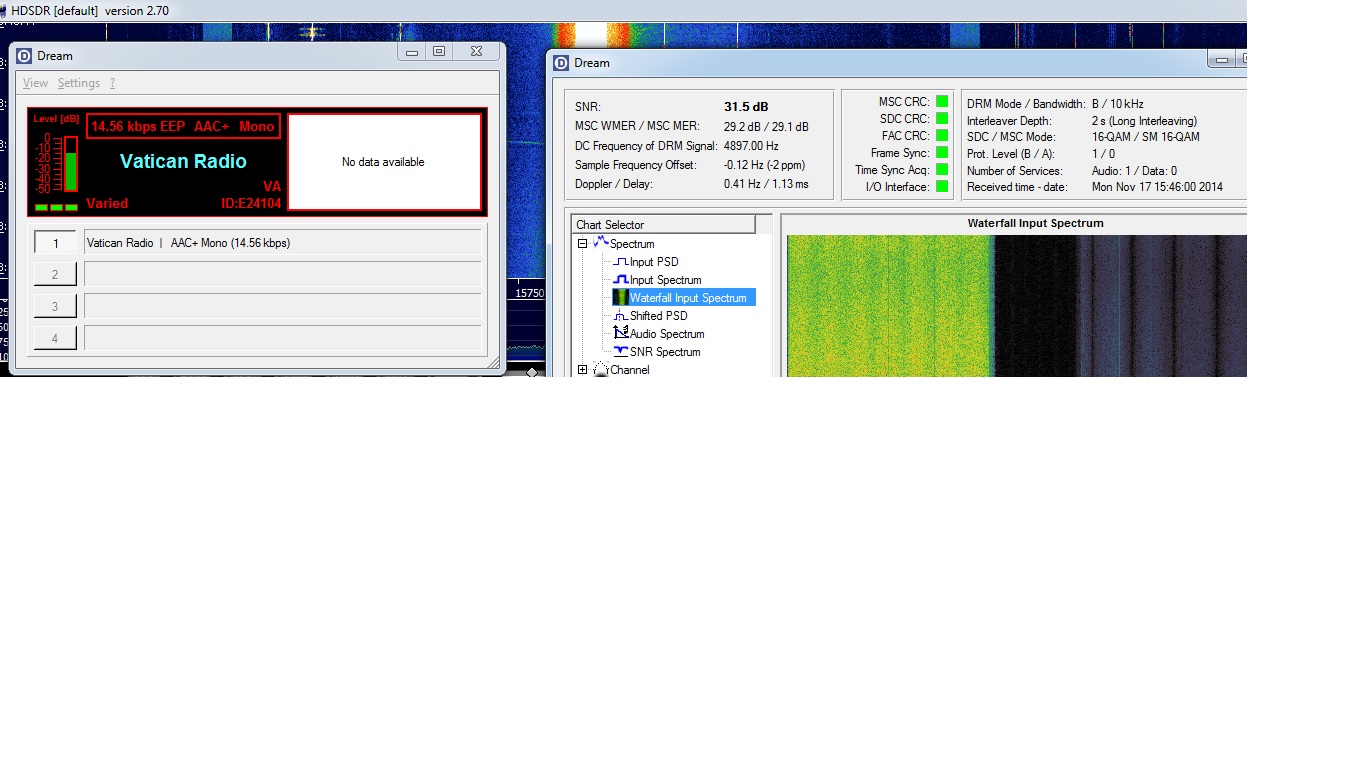Image resolution: width=1366 pixels, height=768 pixels.
Task: Select Input PSD chart
Action: click(654, 262)
